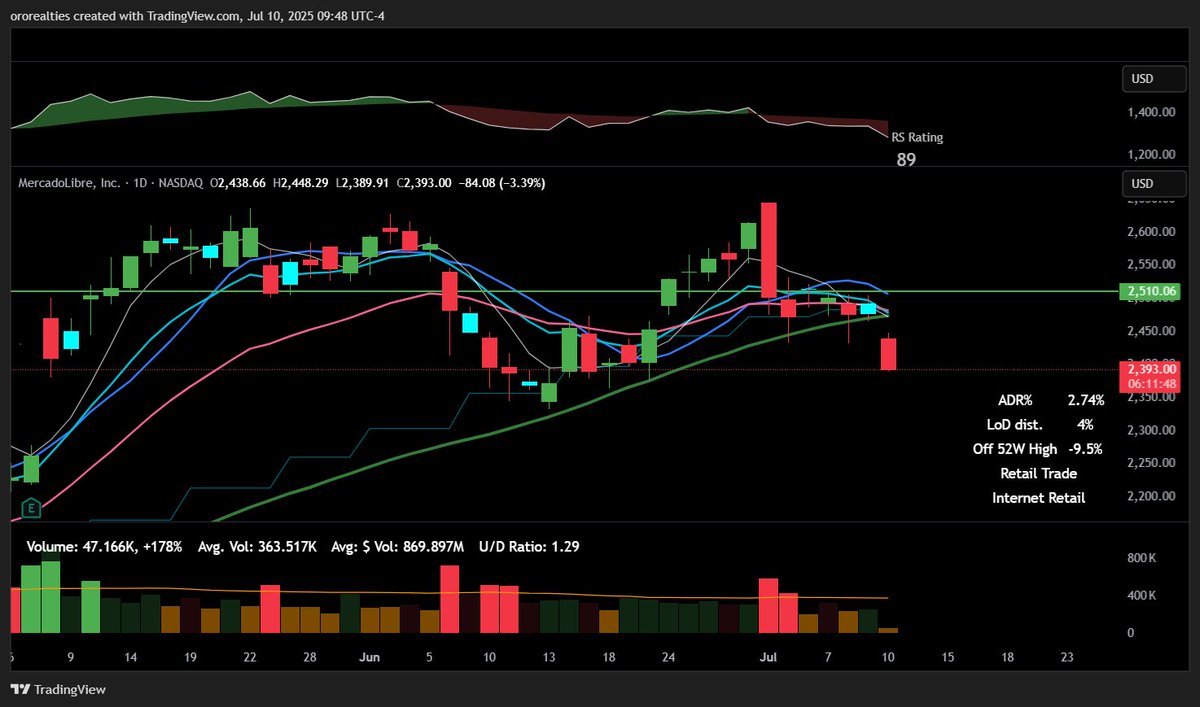Click the earnings 'E' marker on the chart
Viewport: 1200px width, 707px height.
[x=30, y=506]
